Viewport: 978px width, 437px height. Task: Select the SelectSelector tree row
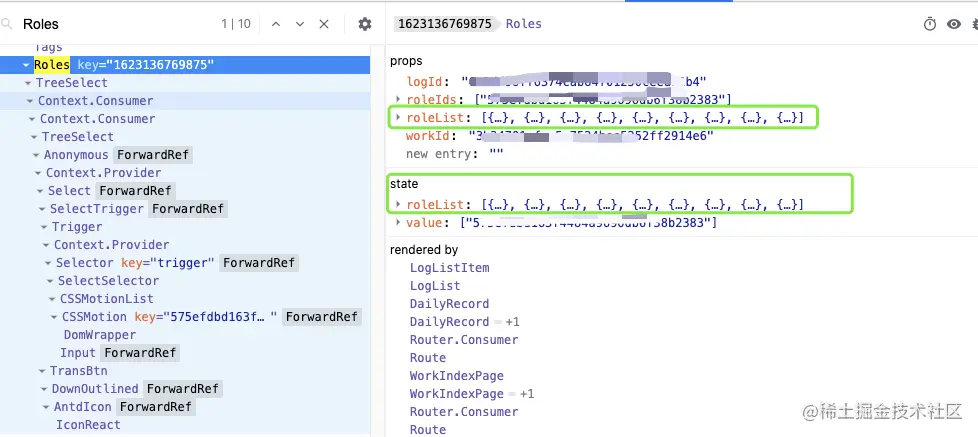coord(185,281)
